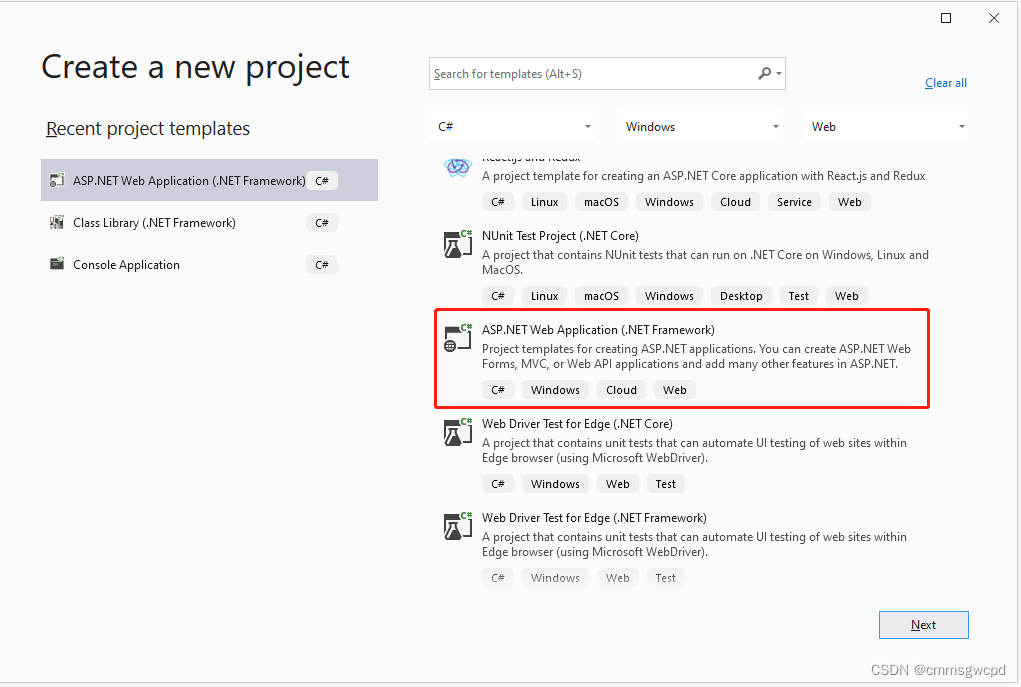The height and width of the screenshot is (687, 1021).
Task: Click macOS tag on NUnit Test Project
Action: tap(601, 296)
